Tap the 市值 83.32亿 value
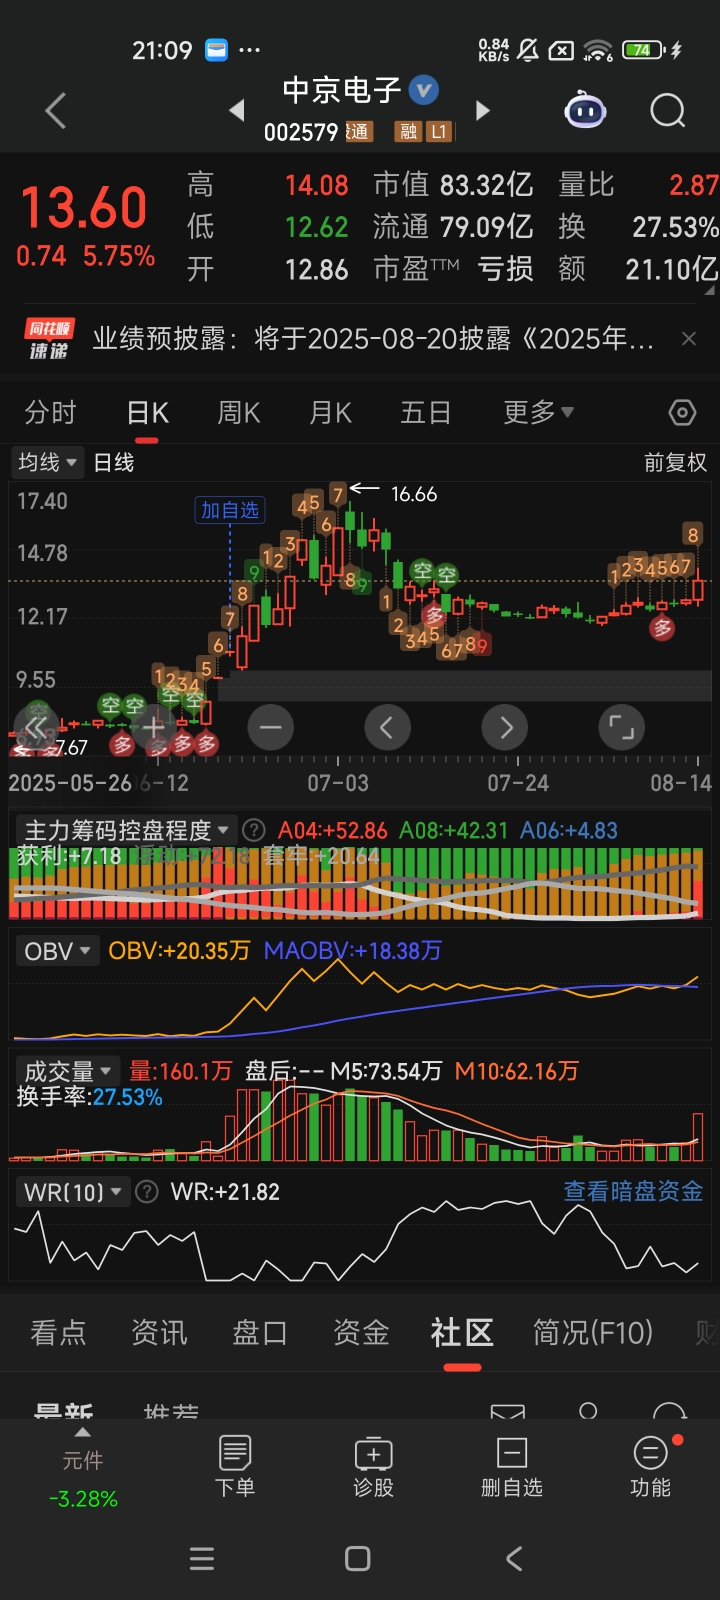Image resolution: width=720 pixels, height=1600 pixels. pyautogui.click(x=486, y=185)
